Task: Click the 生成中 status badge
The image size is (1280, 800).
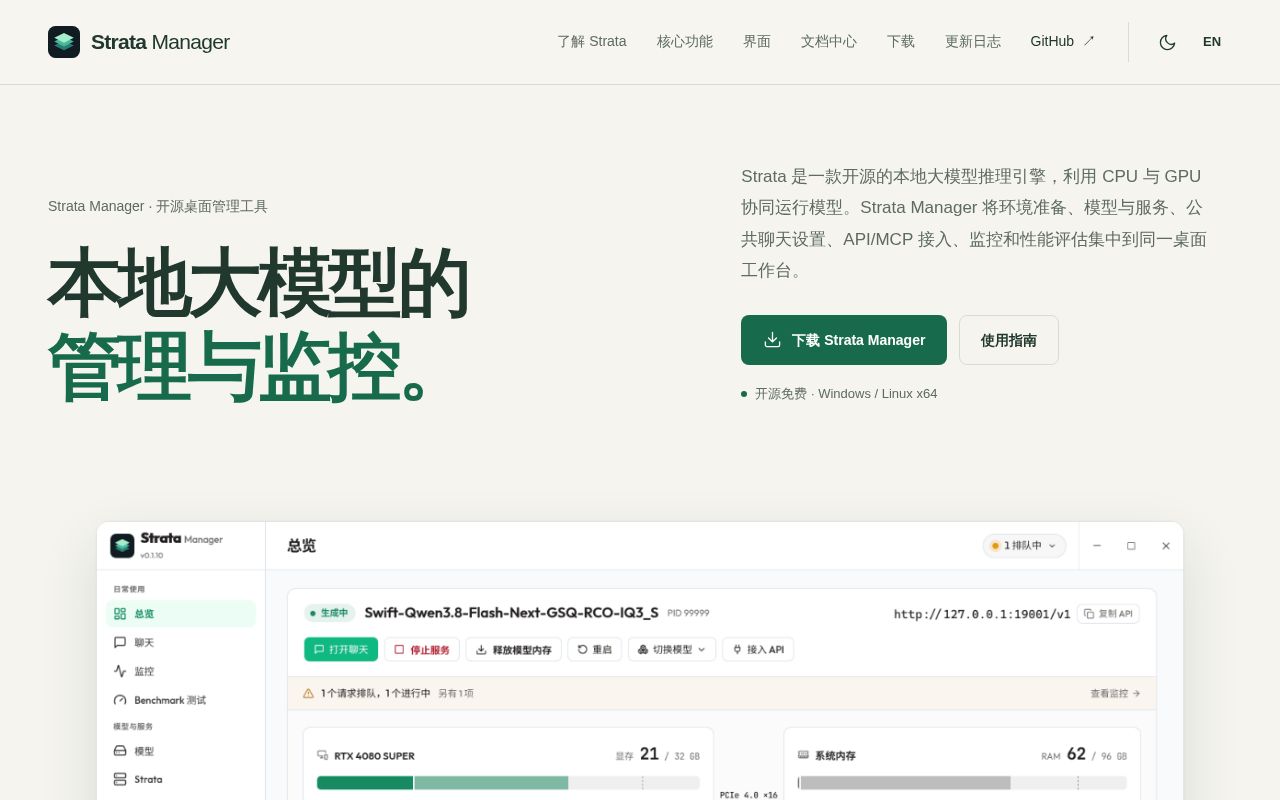Action: pos(329,613)
